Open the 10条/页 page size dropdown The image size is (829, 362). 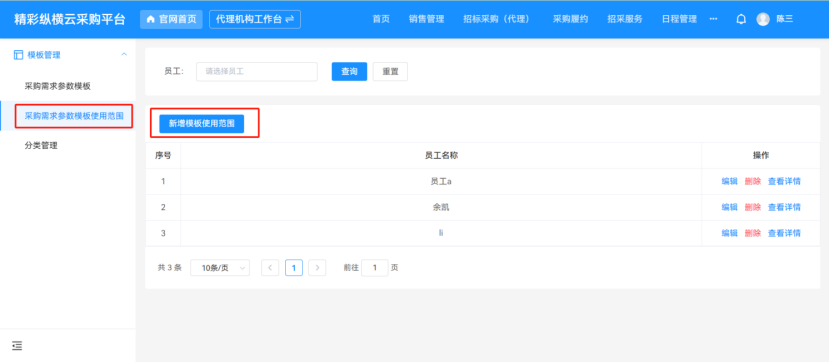pos(220,268)
